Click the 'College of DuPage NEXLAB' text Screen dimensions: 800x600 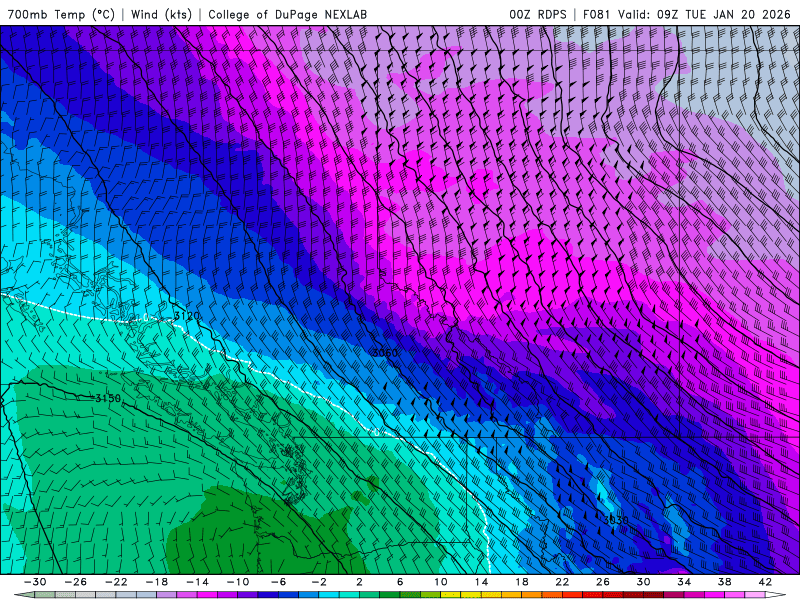(x=287, y=14)
